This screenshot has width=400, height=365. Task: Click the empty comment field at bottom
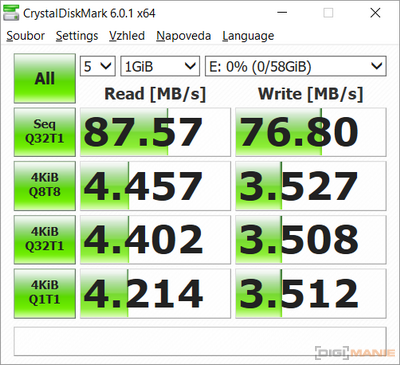click(x=200, y=341)
